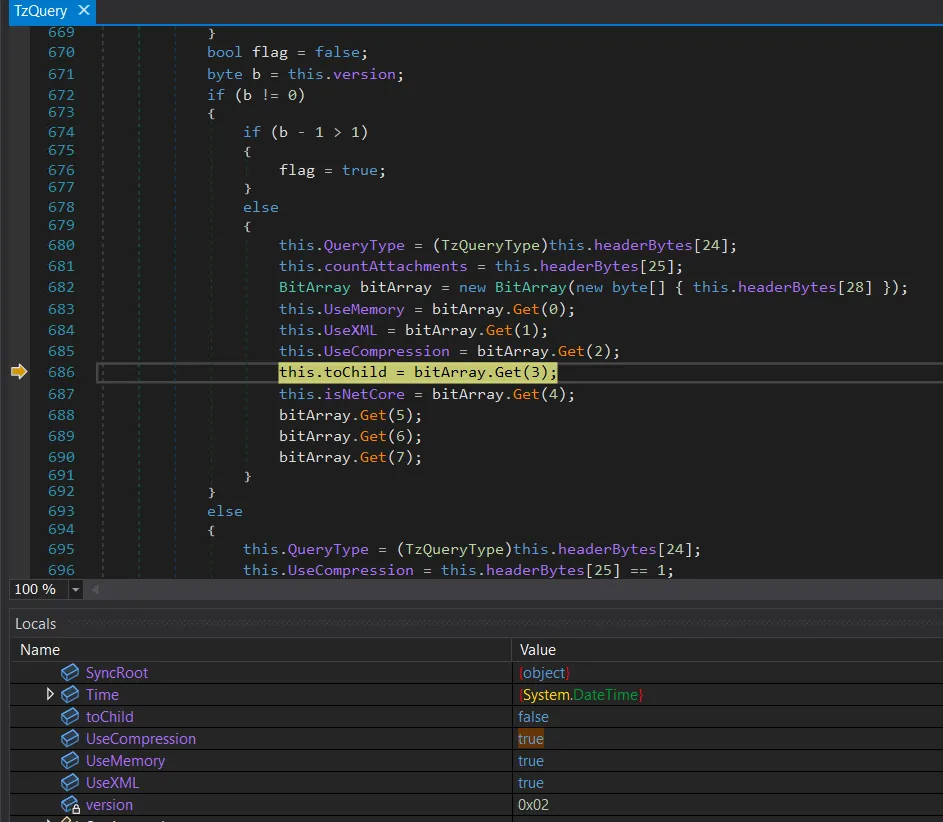Click the yellow current-statement arrow in the gutter

pos(19,372)
